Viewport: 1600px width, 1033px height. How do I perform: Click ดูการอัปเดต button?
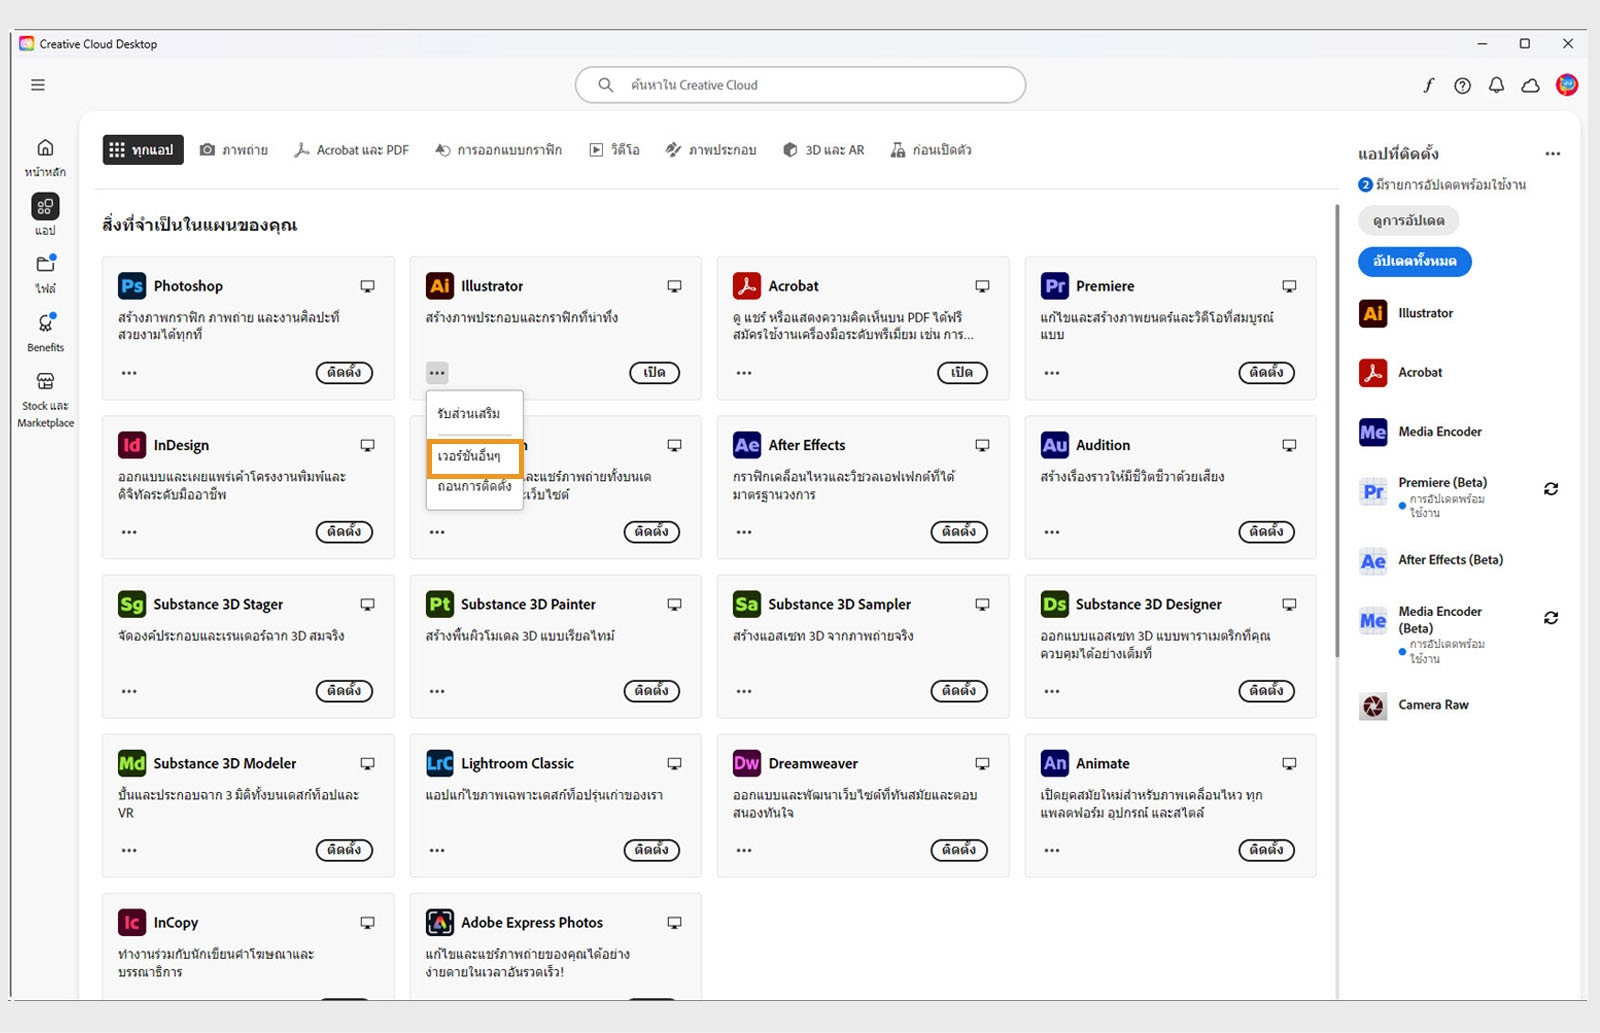1408,221
